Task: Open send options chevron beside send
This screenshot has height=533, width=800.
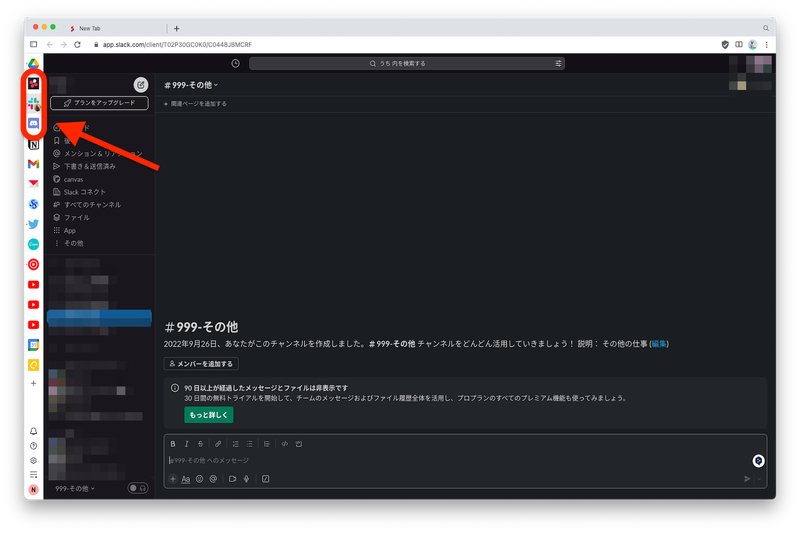Action: 759,479
